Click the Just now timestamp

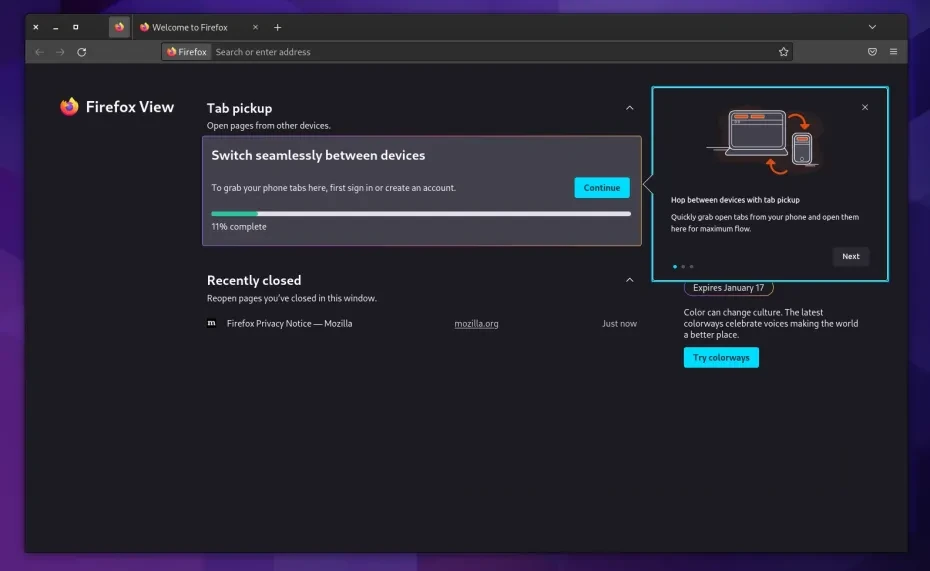tap(619, 324)
